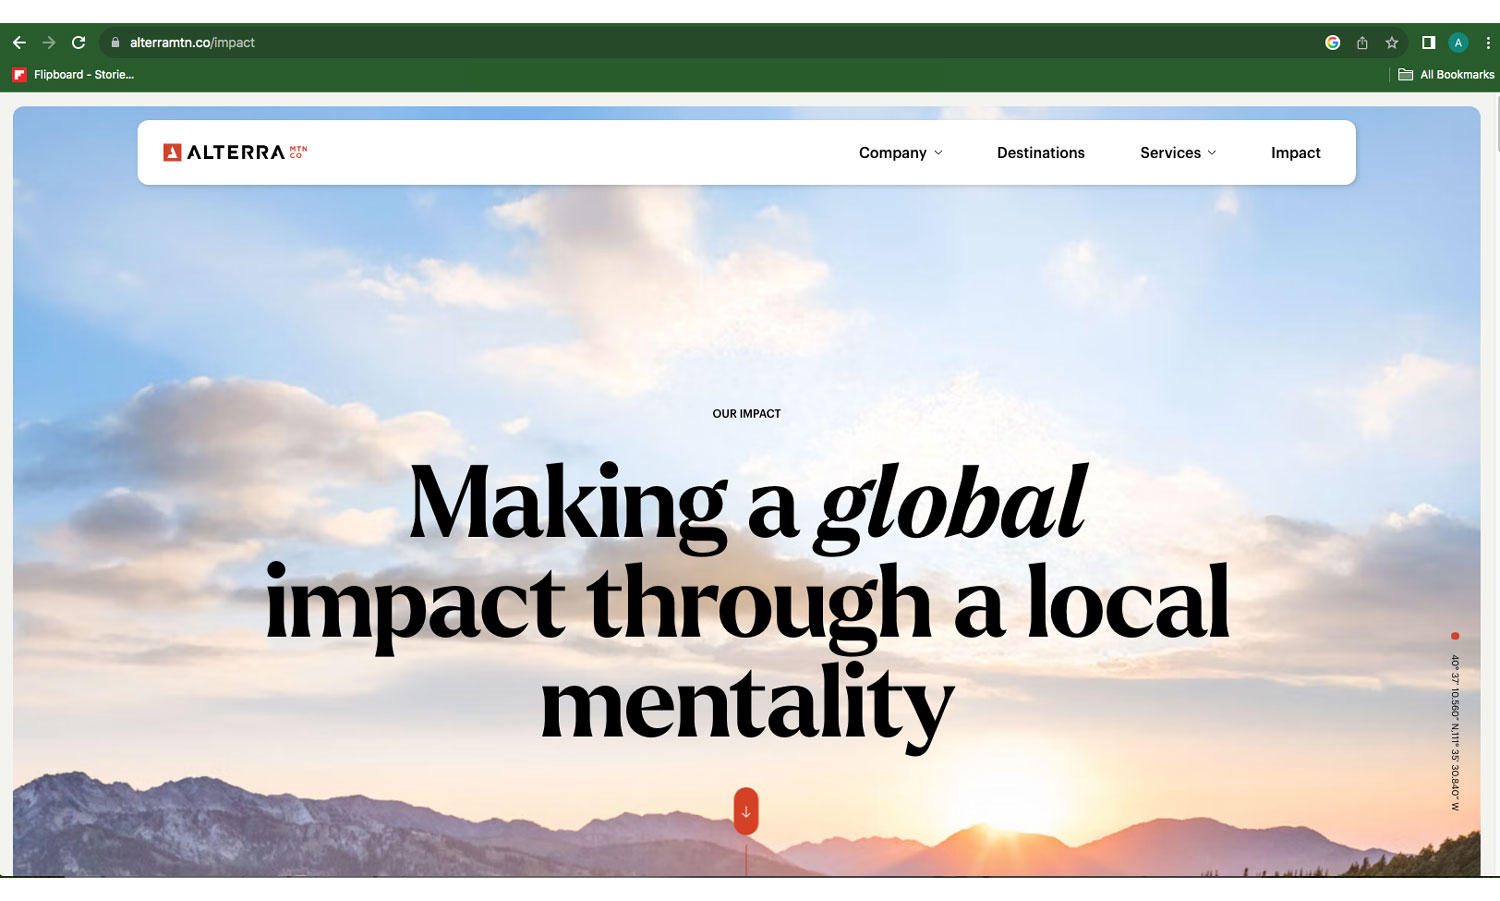
Task: Select Impact in the navigation bar
Action: tap(1295, 153)
